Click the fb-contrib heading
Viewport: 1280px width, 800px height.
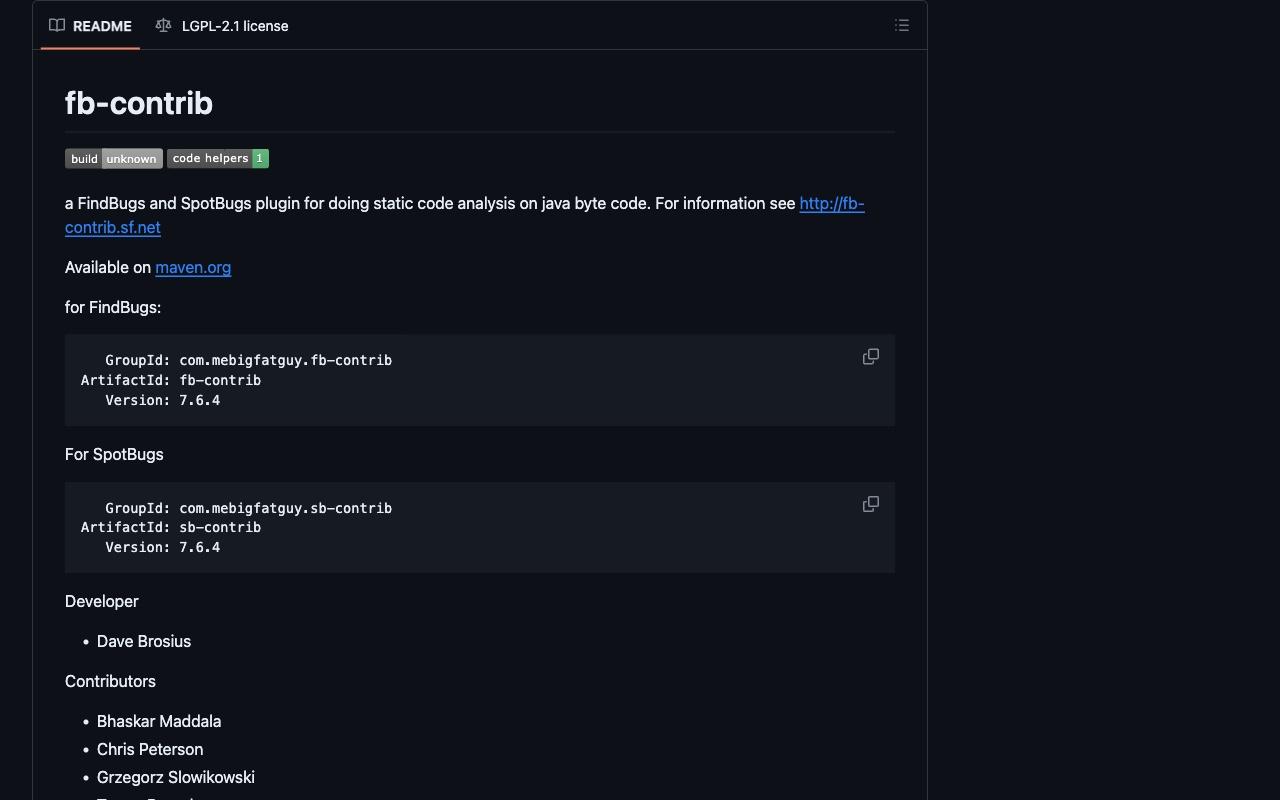tap(139, 103)
